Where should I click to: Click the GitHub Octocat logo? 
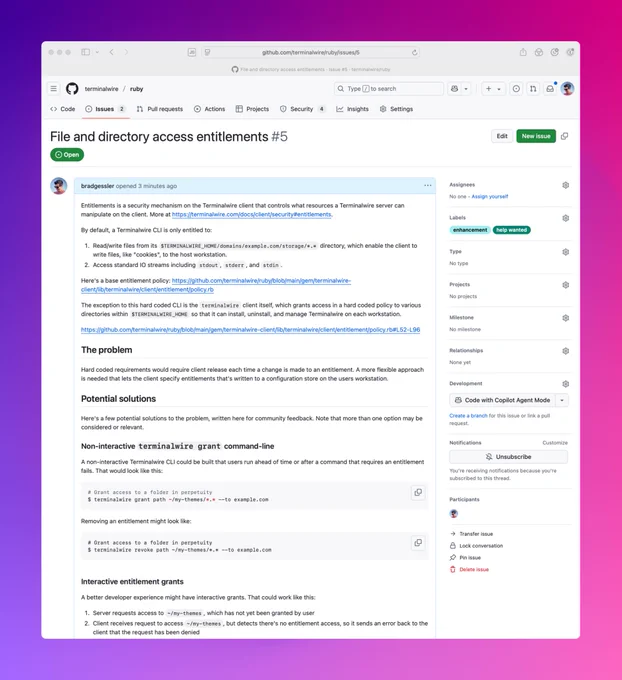(x=72, y=88)
